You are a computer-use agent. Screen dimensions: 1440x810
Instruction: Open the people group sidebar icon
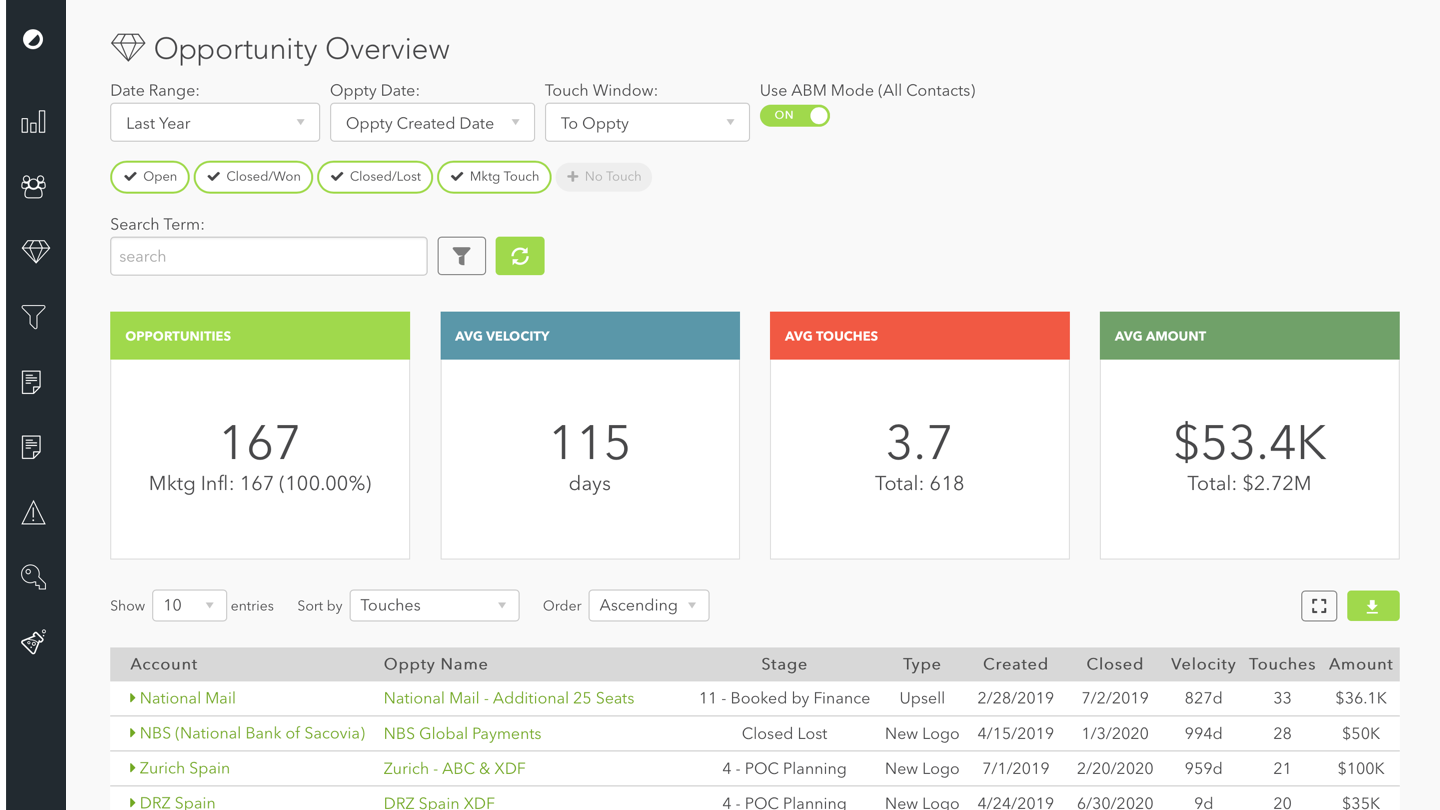click(33, 187)
